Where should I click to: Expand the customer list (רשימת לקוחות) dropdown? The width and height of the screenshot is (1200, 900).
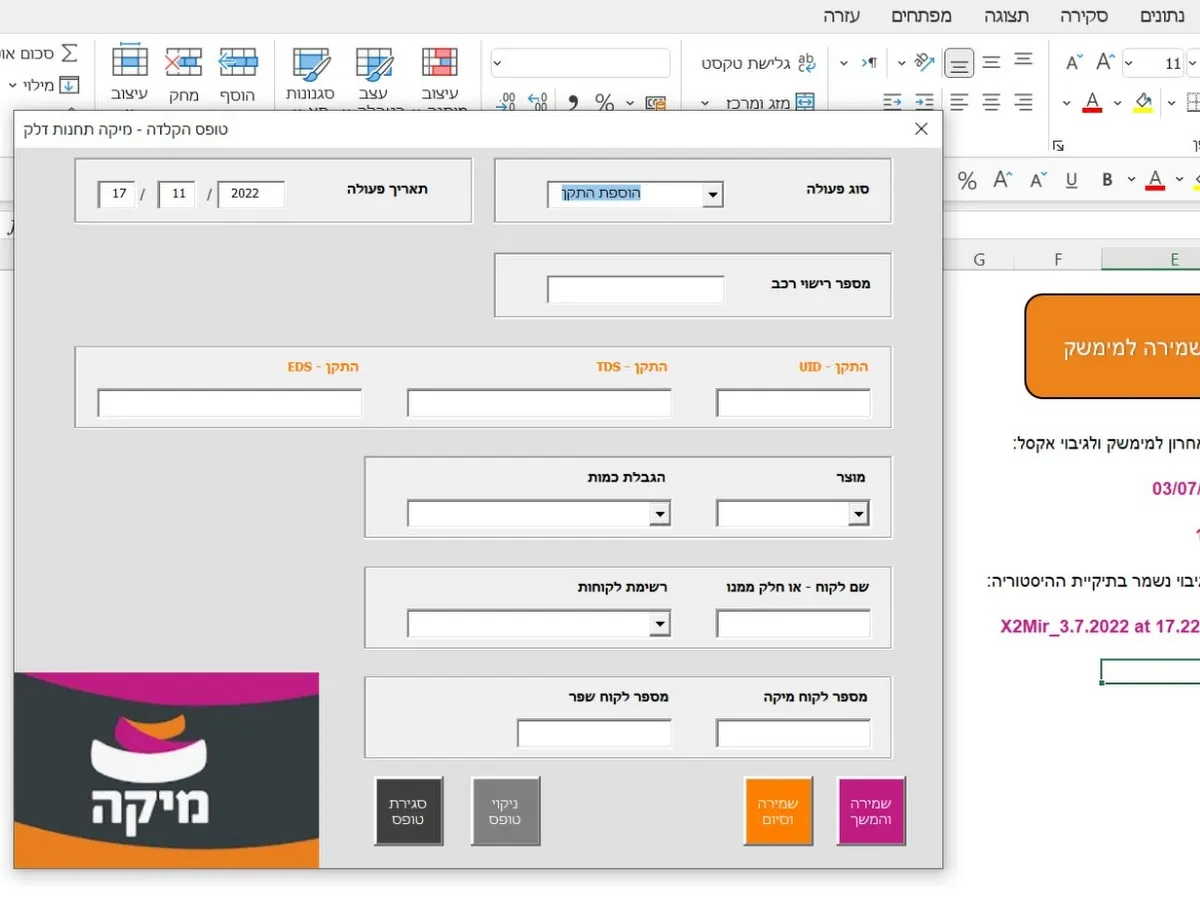pyautogui.click(x=659, y=624)
